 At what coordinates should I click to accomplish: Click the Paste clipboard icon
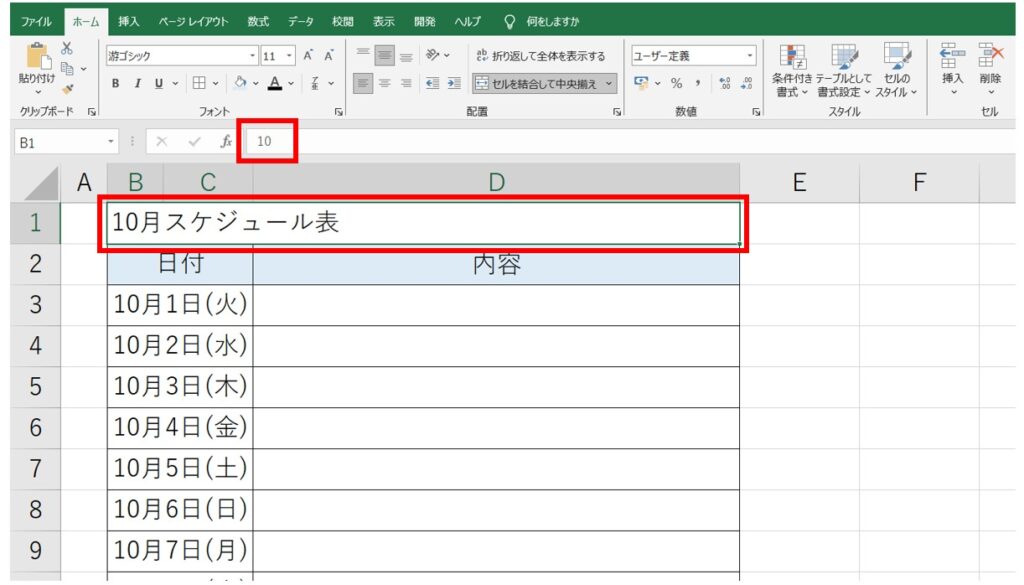tap(37, 56)
